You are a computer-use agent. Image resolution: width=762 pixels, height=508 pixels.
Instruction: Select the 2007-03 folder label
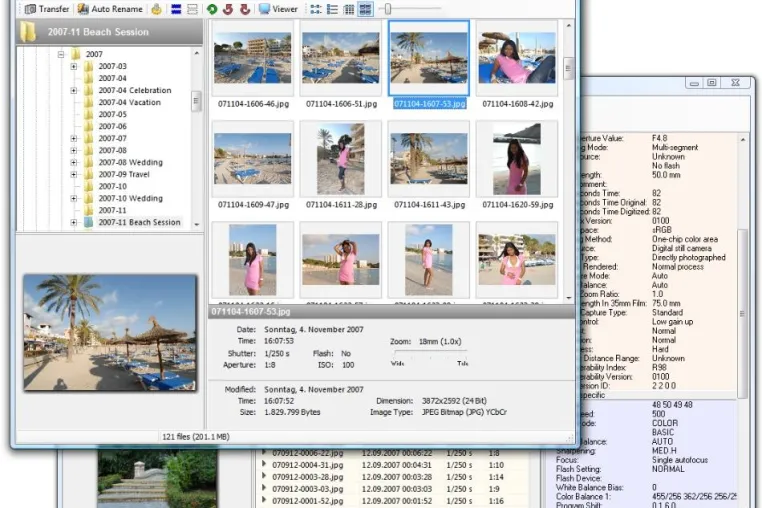coord(112,66)
